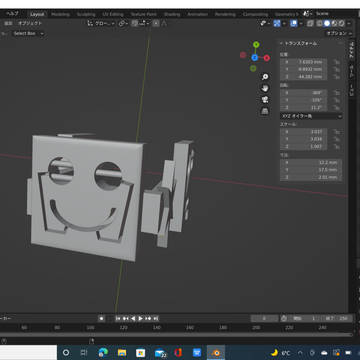This screenshot has width=360, height=360.
Task: Toggle lock on scale Z
Action: point(336,146)
